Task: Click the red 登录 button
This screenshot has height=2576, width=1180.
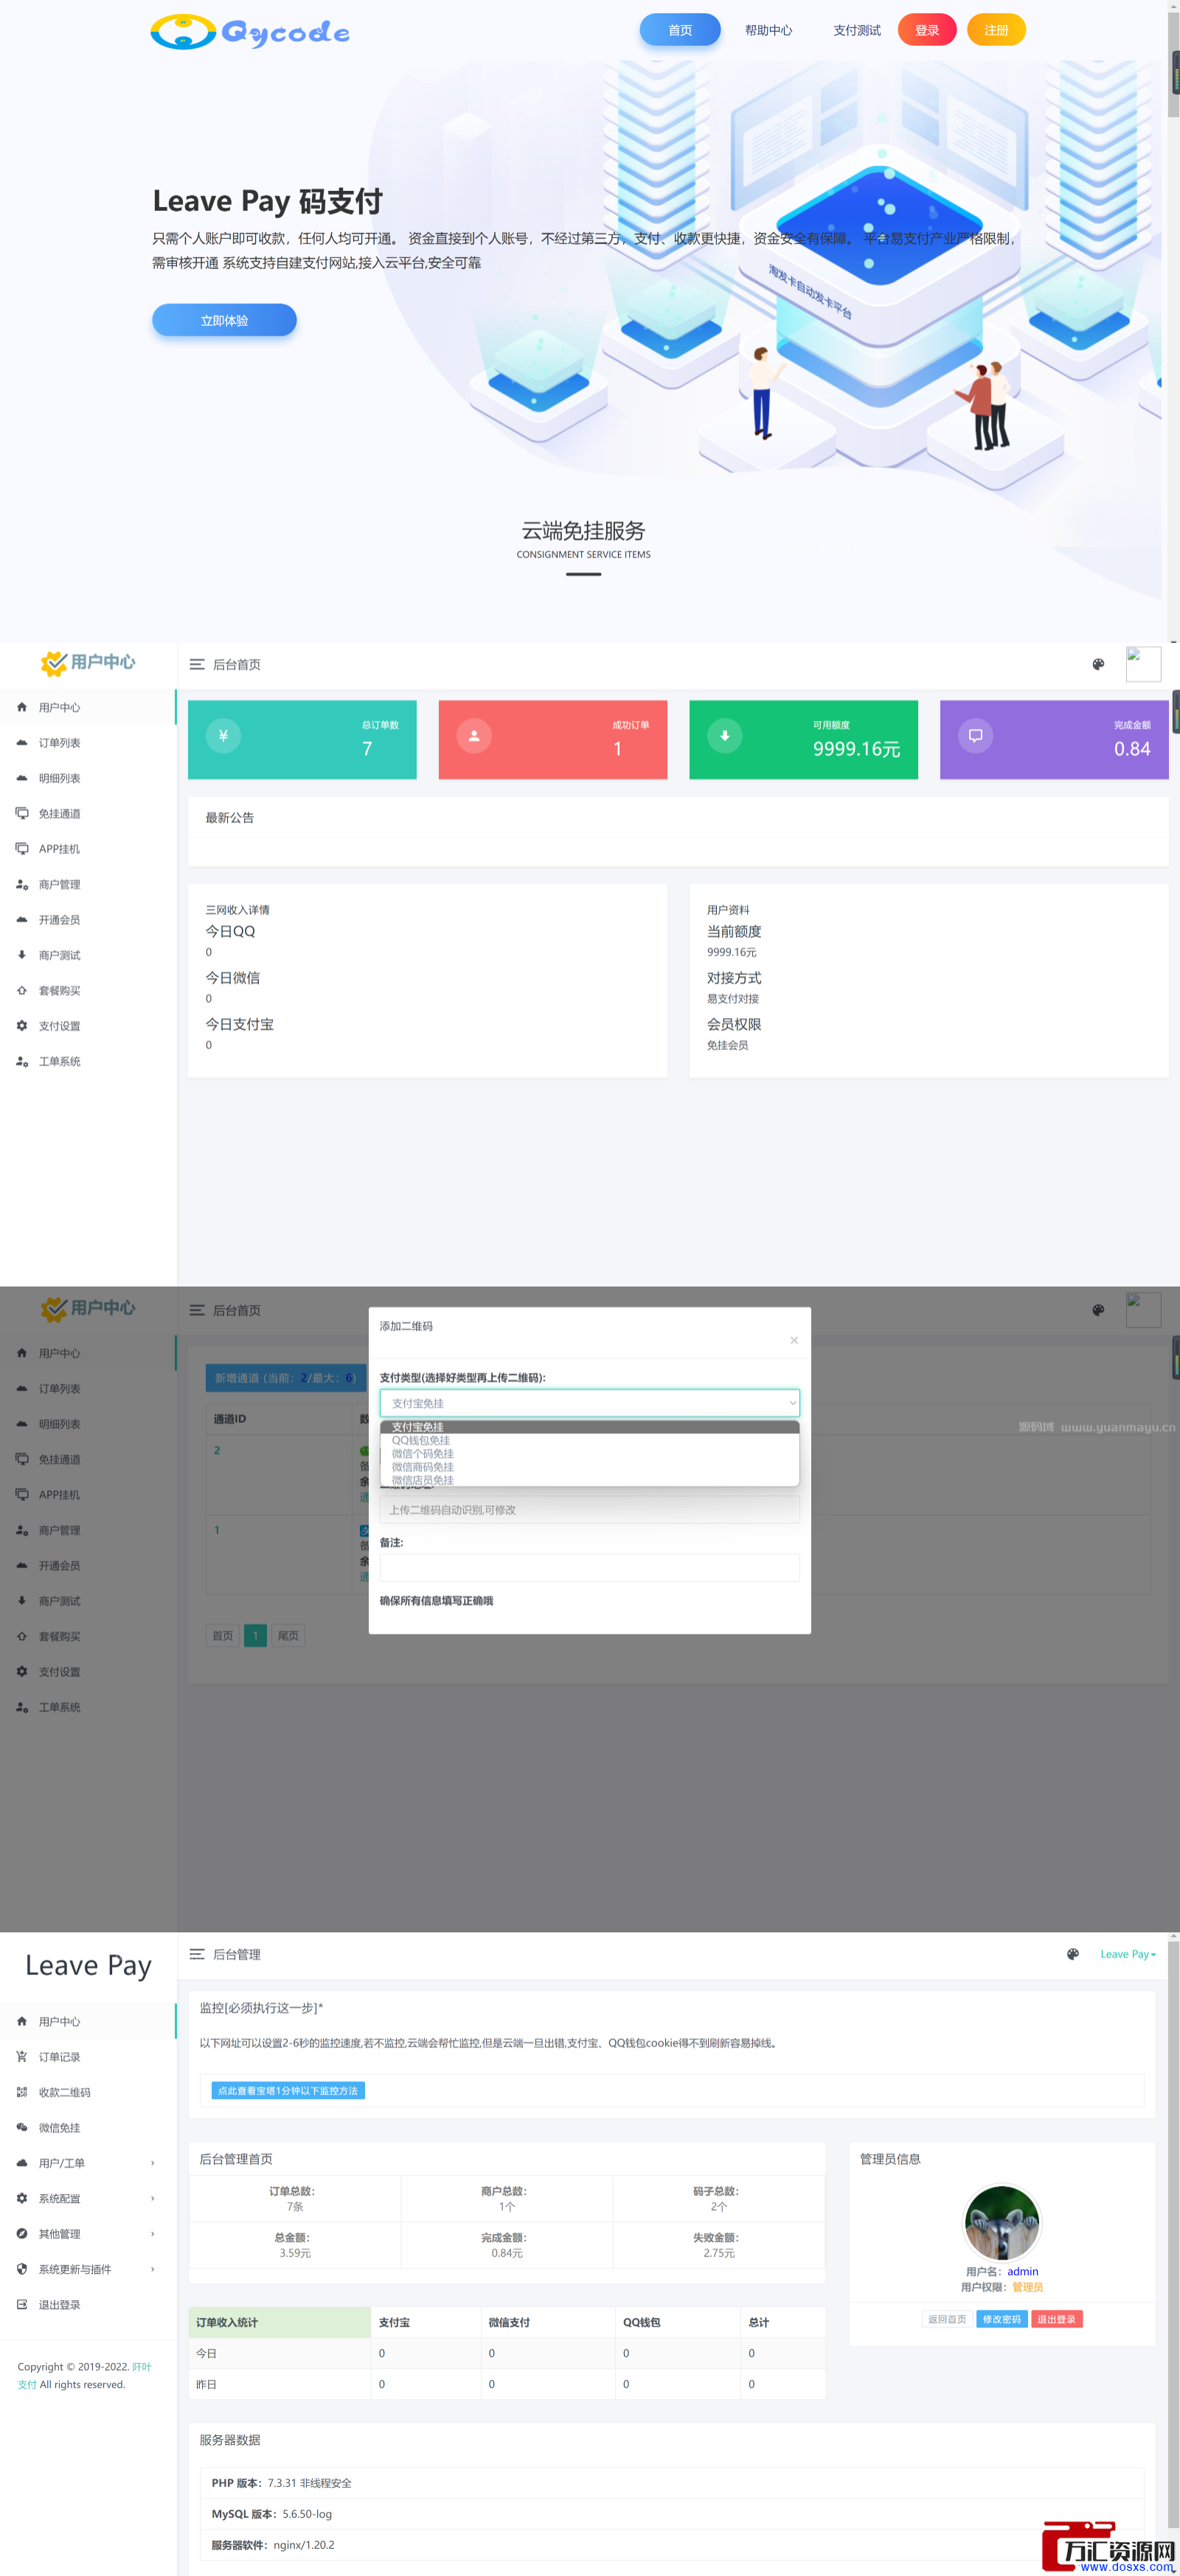Action: pyautogui.click(x=927, y=30)
